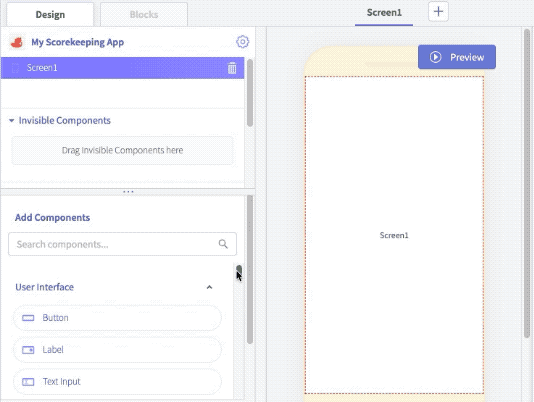Open project settings gear icon
The image size is (534, 402).
click(242, 42)
